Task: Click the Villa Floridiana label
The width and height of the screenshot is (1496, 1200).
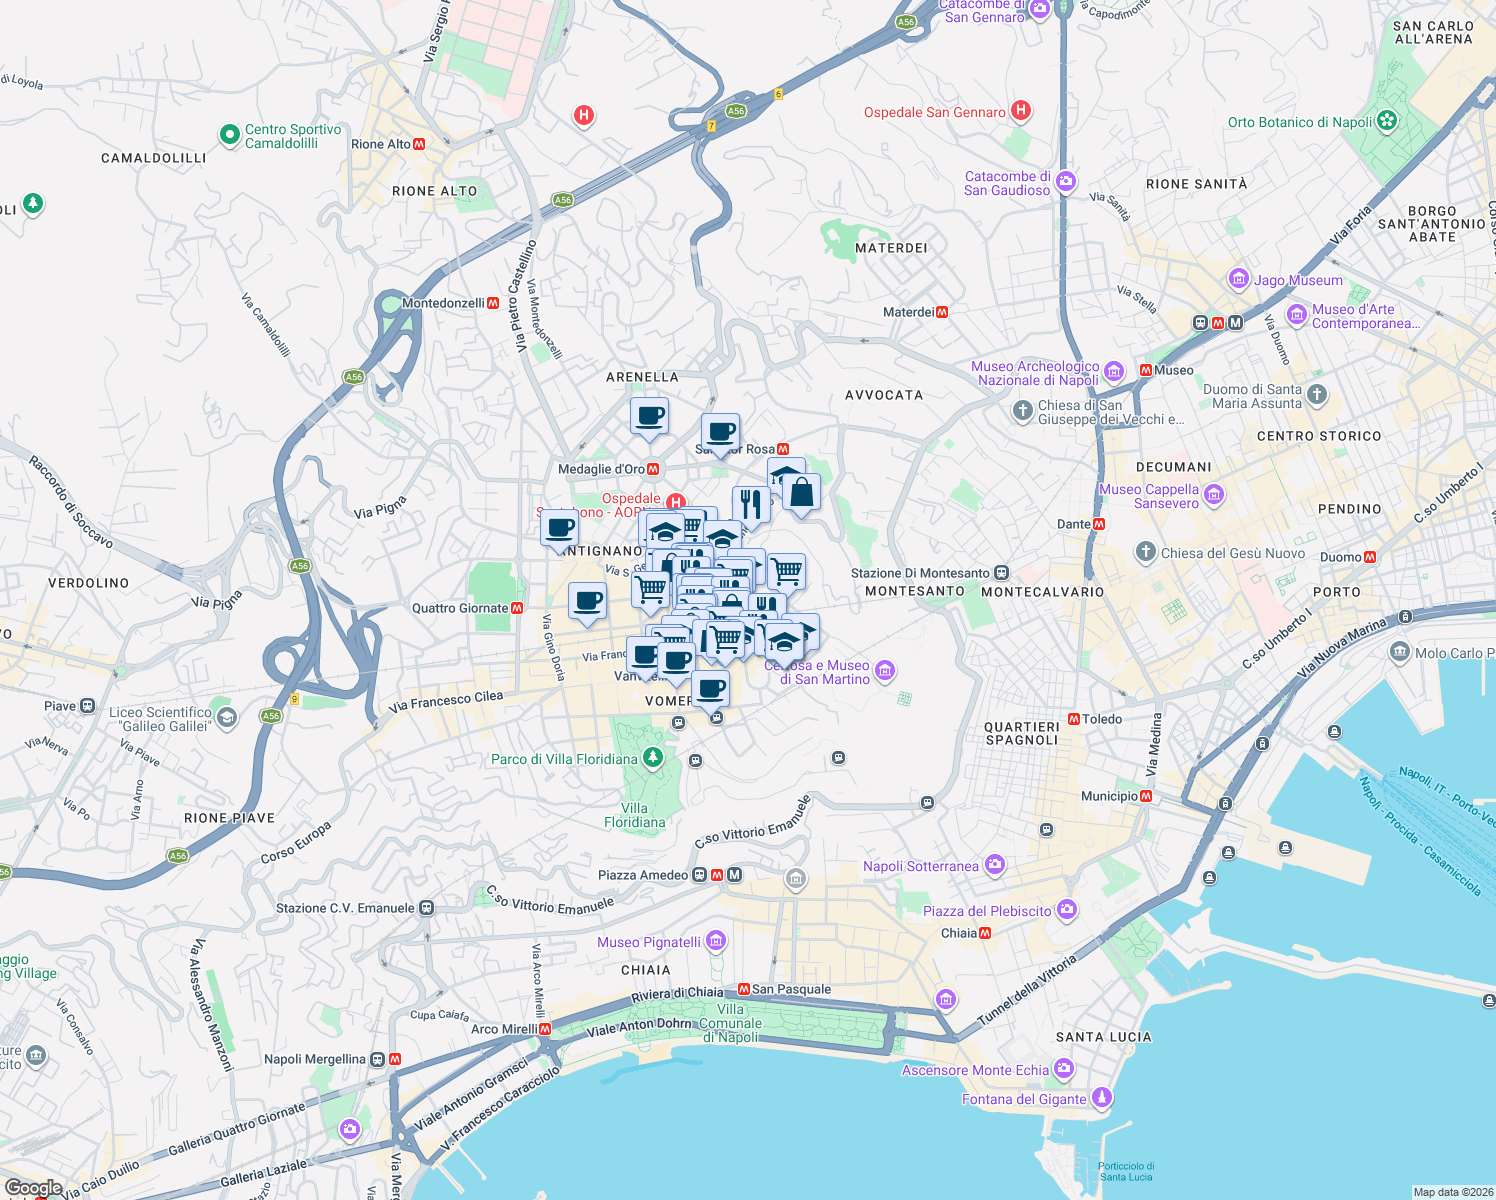Action: (634, 815)
